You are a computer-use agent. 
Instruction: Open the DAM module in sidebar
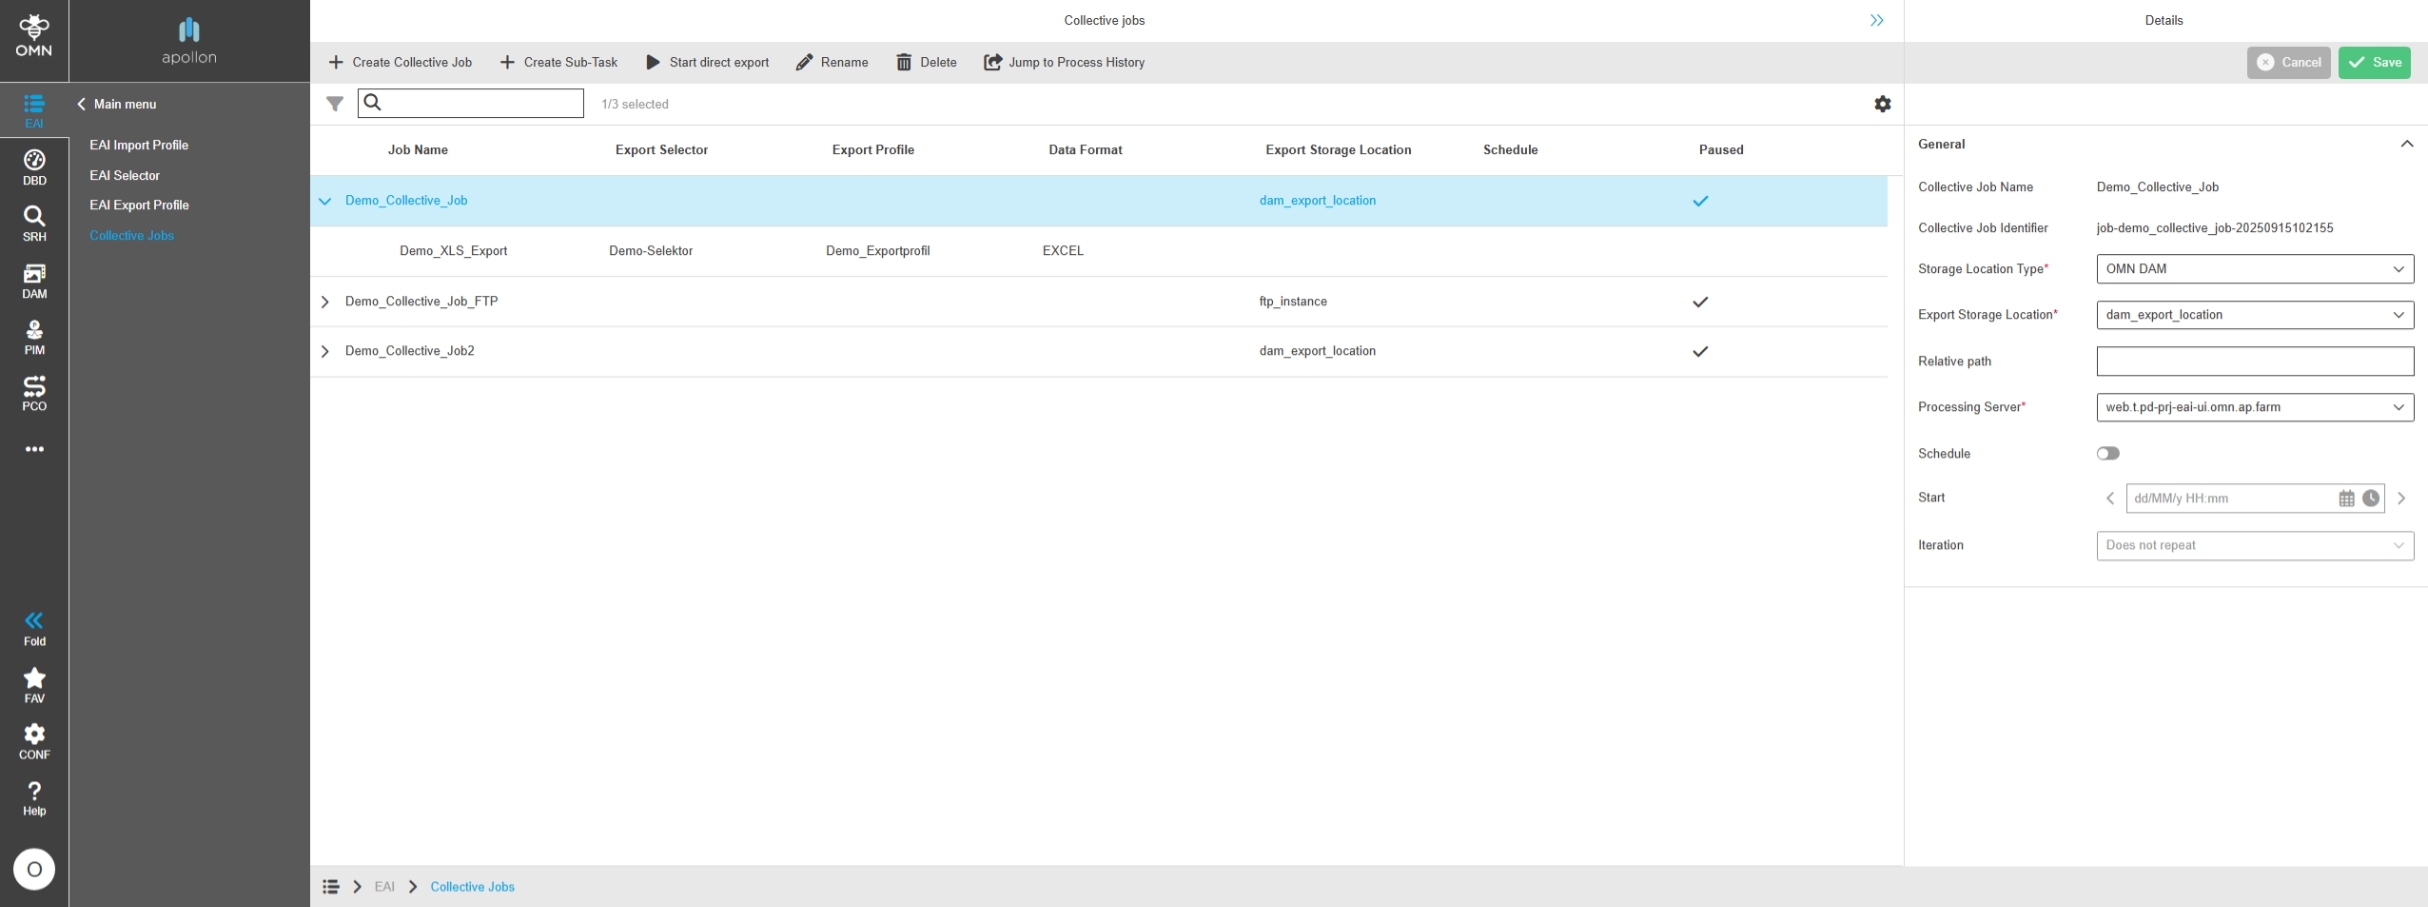coord(34,281)
